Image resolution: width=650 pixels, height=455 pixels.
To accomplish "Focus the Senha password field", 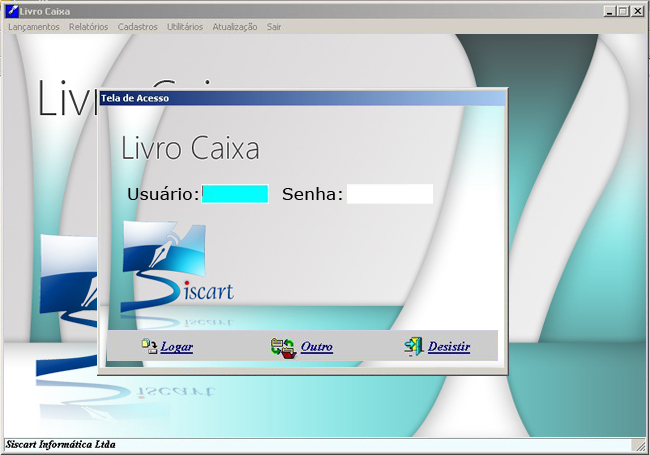I will pos(390,194).
